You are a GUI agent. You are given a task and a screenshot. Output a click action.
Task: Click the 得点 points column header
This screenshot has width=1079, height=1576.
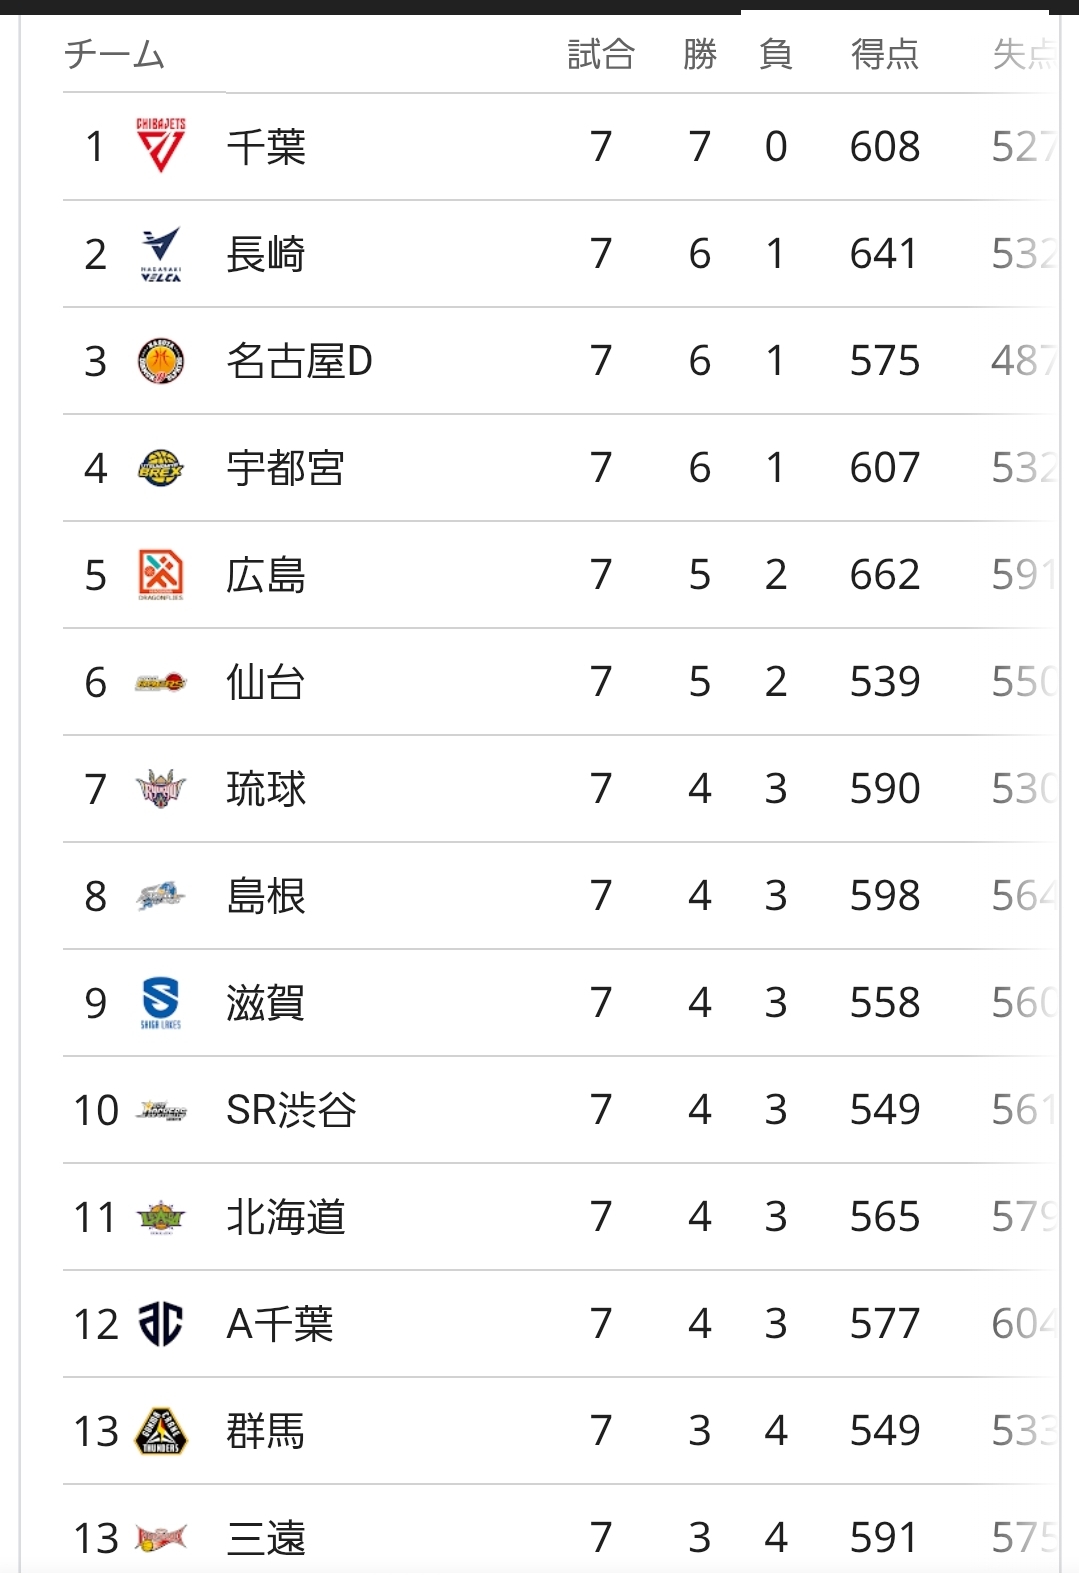coord(884,54)
